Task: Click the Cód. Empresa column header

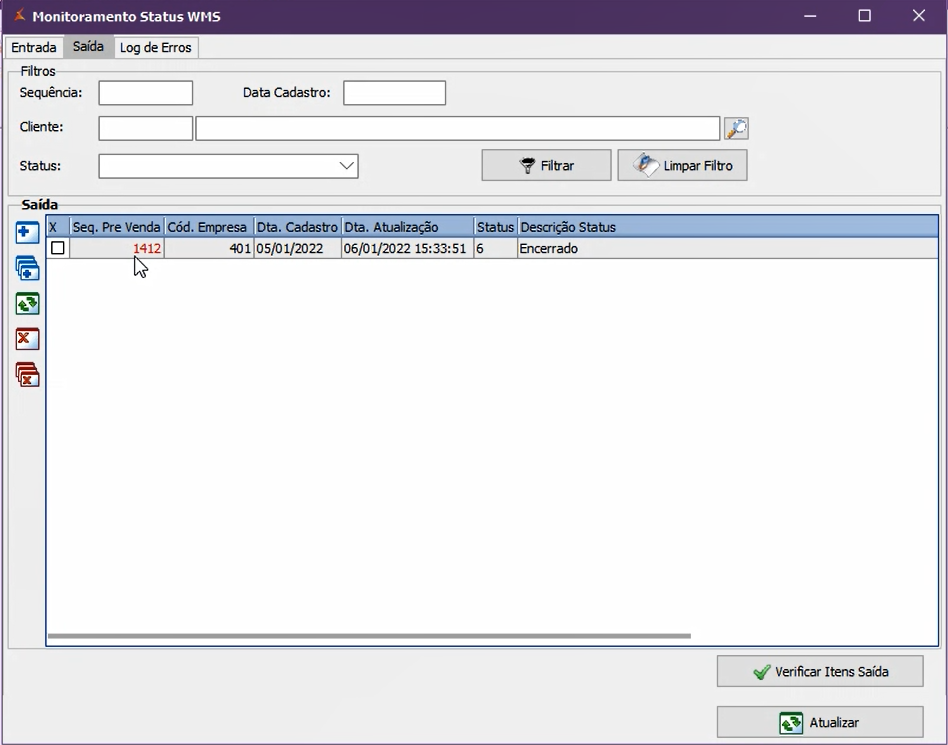Action: point(209,227)
